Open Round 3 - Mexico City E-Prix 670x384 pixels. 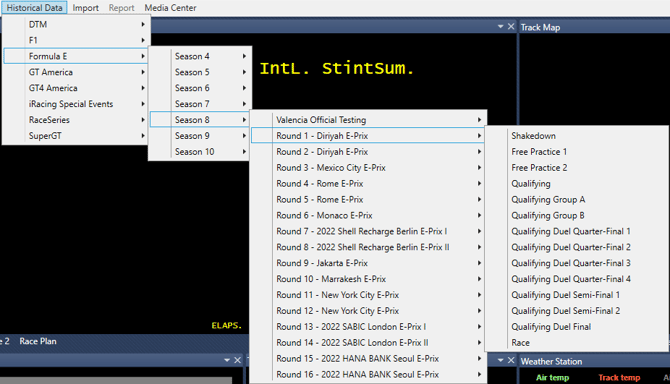click(368, 167)
